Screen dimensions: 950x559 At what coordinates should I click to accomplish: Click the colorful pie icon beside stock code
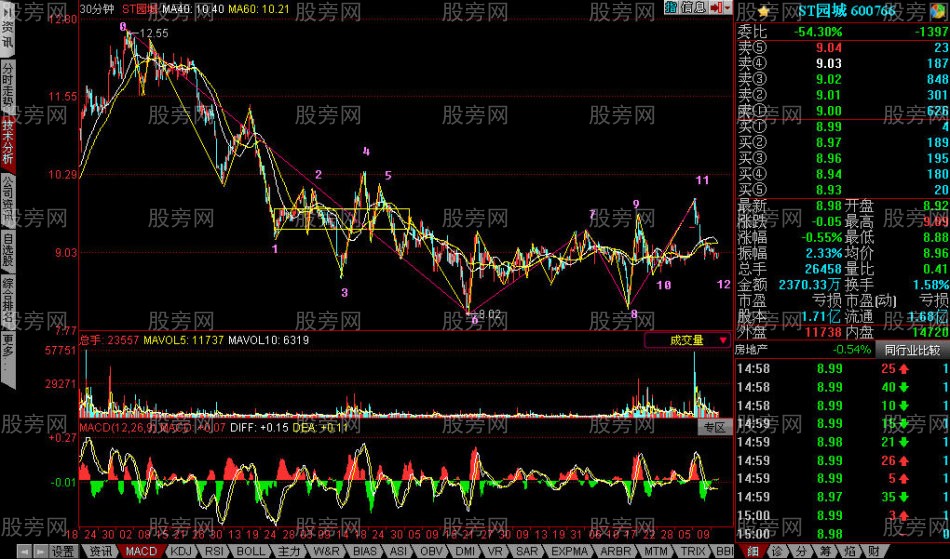(937, 11)
